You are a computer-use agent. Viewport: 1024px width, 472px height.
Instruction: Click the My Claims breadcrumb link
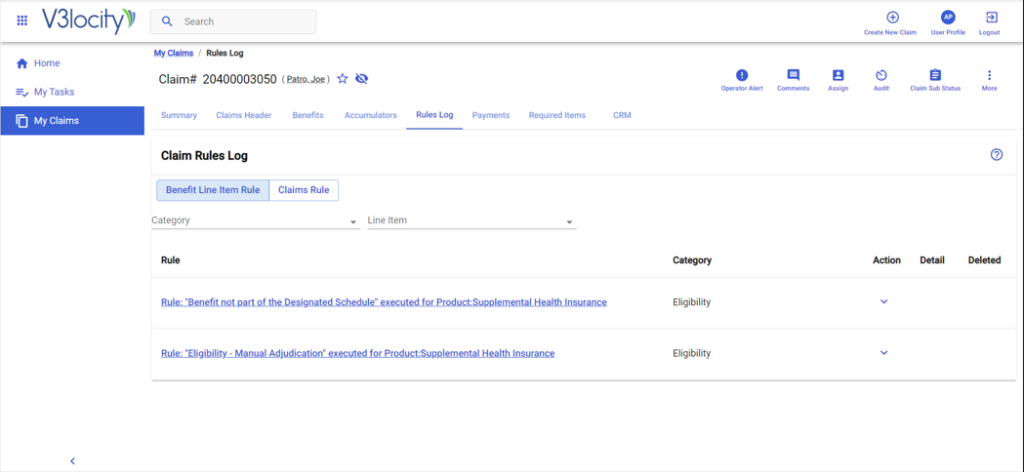[x=173, y=53]
